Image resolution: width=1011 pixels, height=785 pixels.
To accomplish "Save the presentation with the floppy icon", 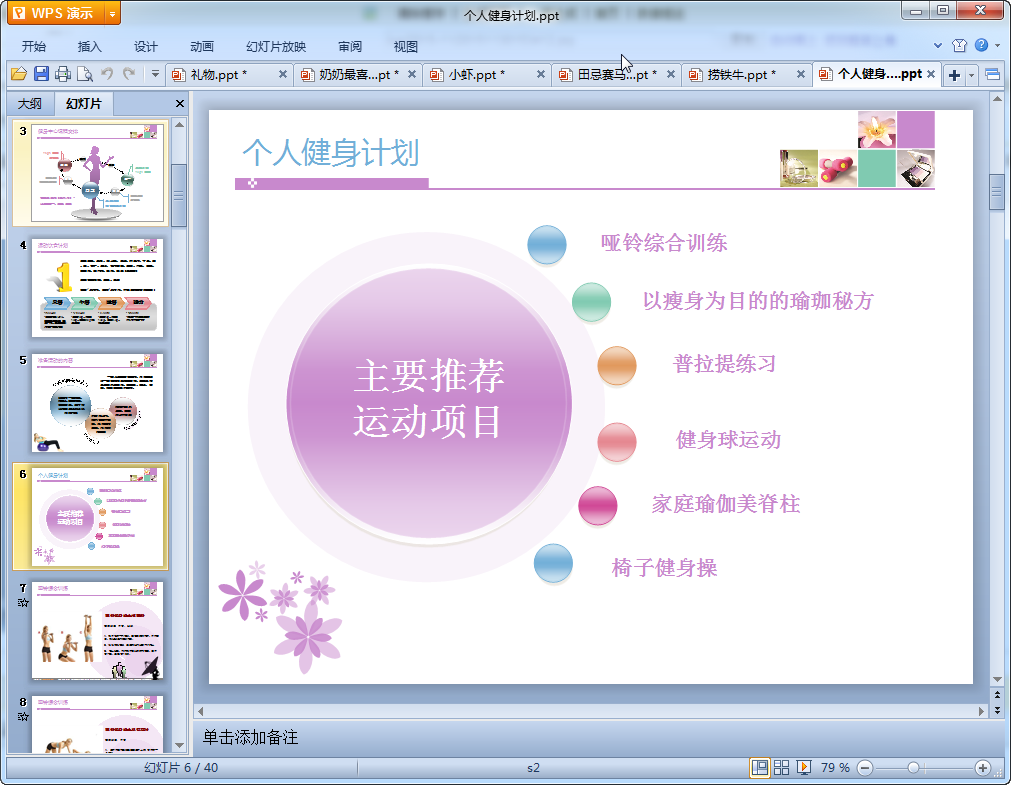I will click(41, 74).
